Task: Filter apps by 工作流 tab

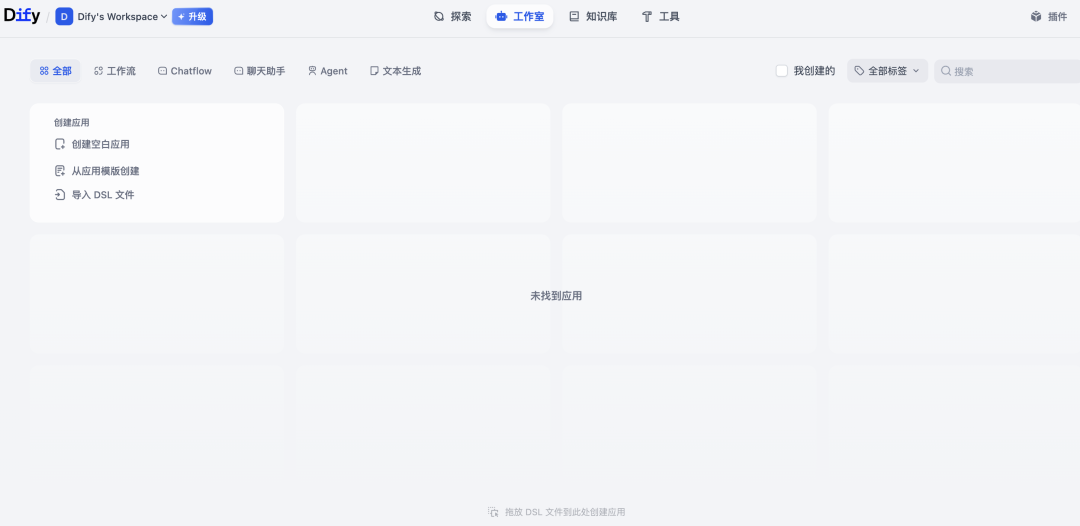Action: 115,71
